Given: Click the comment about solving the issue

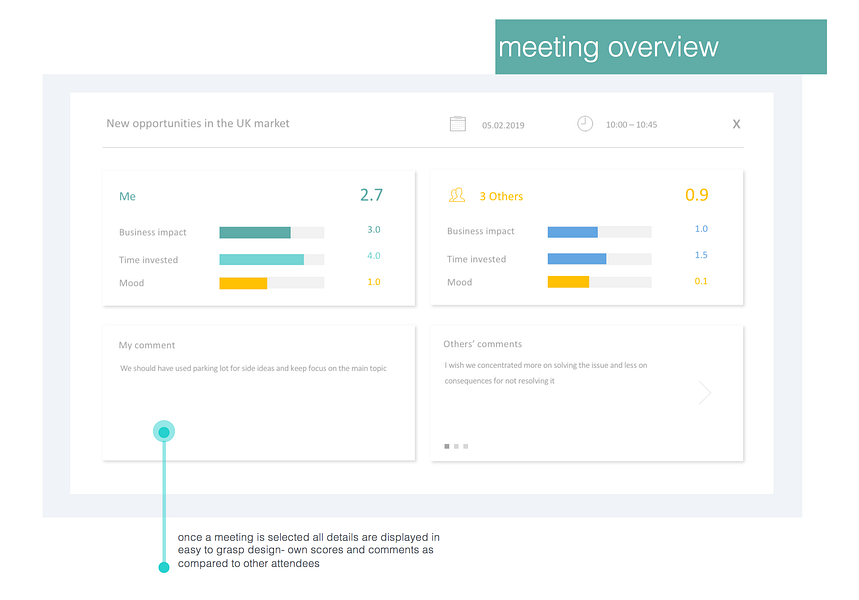Looking at the screenshot, I should click(546, 373).
